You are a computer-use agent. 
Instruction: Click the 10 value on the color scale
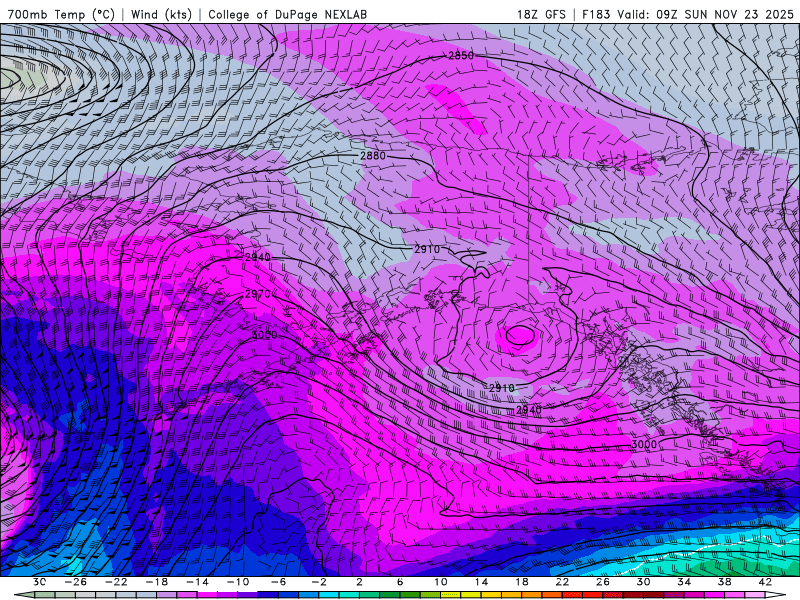441,582
